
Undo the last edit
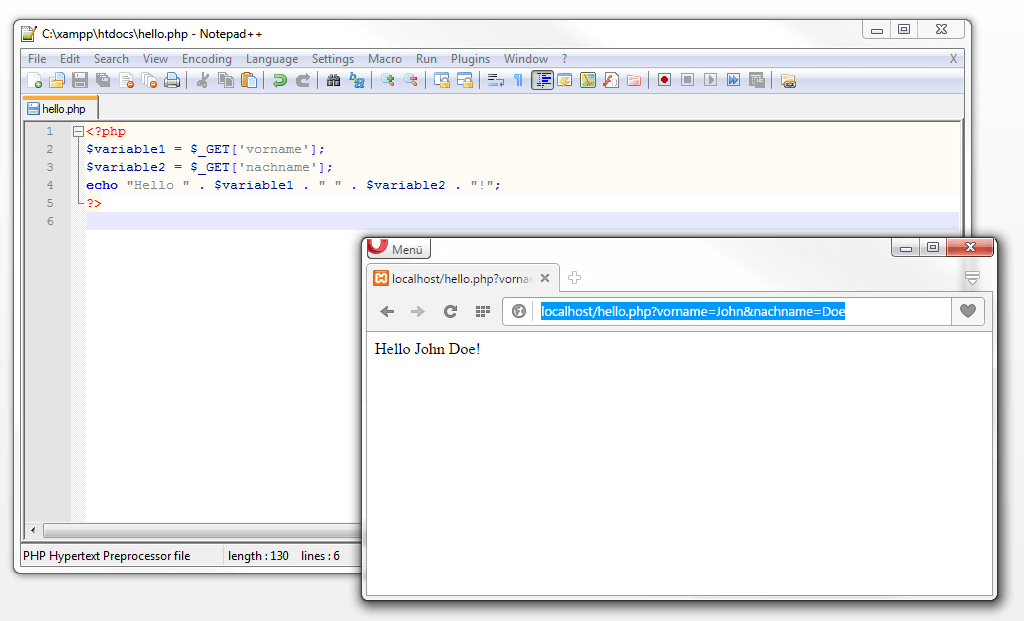(280, 80)
